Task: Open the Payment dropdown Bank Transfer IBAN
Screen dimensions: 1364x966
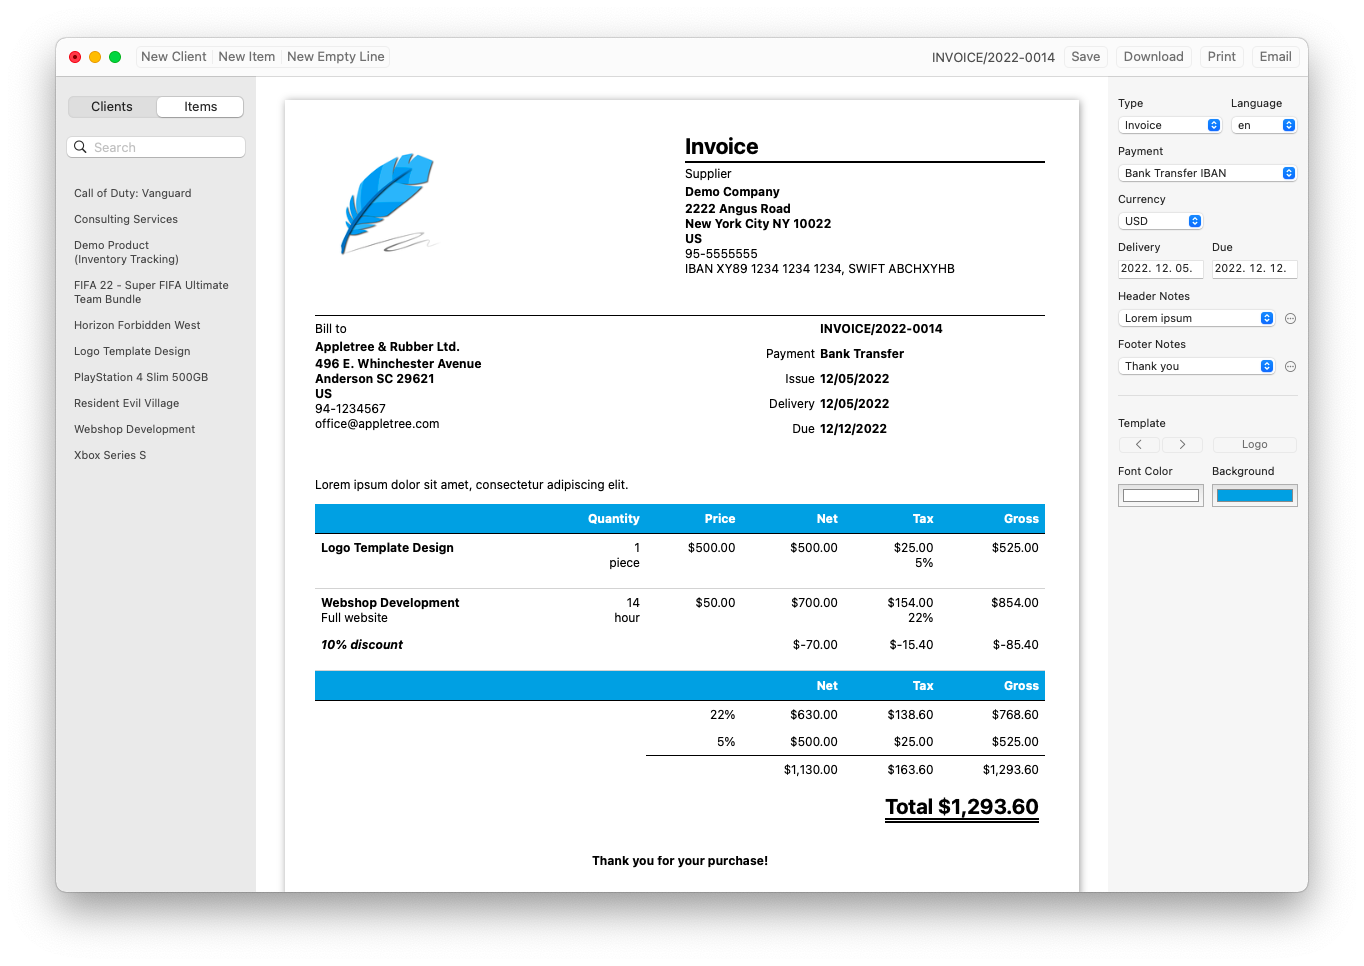Action: (x=1207, y=173)
